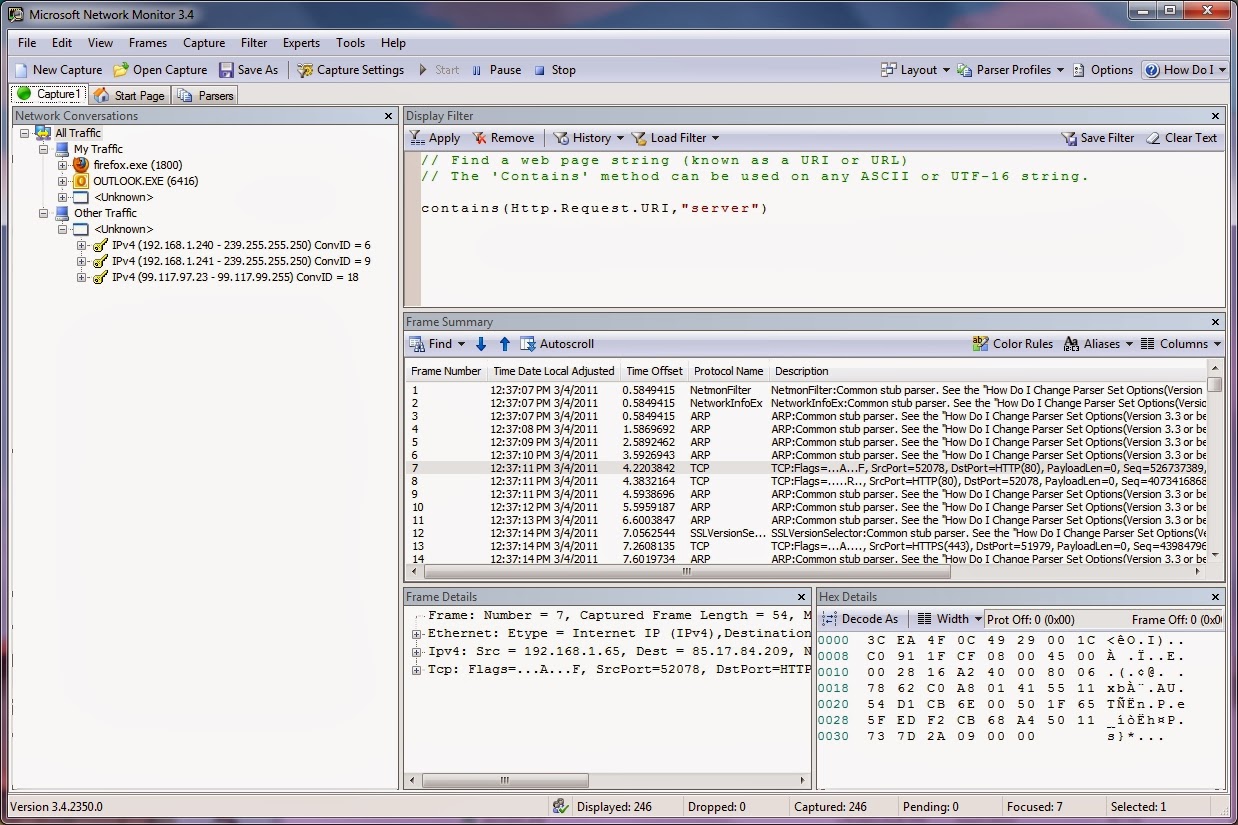Switch to the Start Page tab
The height and width of the screenshot is (825, 1238).
129,95
